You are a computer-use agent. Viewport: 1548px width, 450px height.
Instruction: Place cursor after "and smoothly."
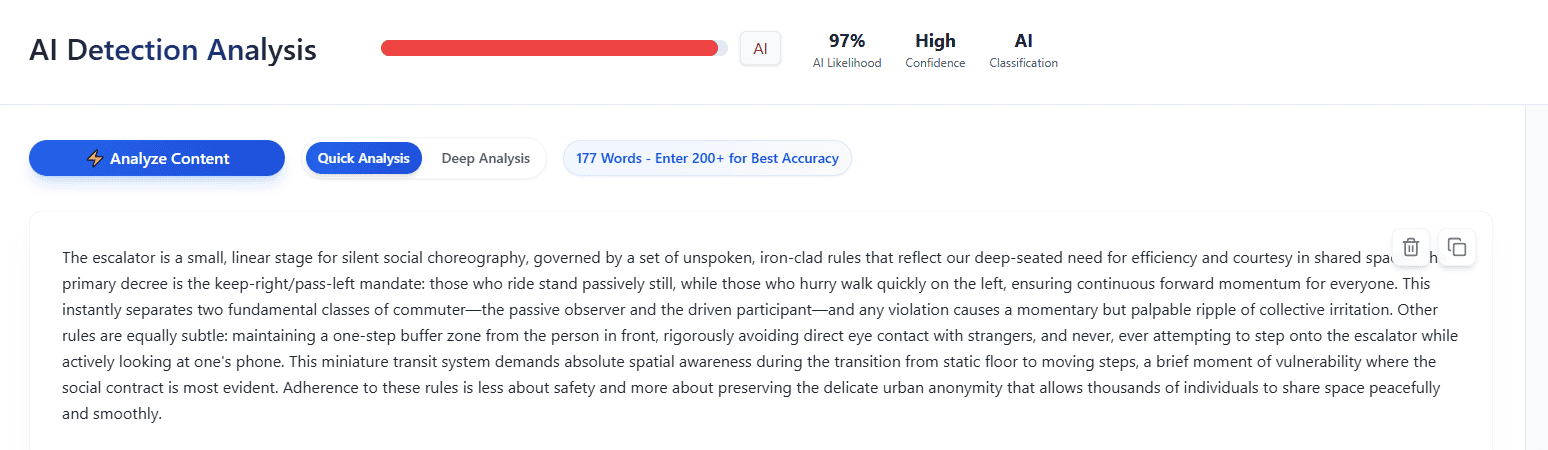point(162,414)
